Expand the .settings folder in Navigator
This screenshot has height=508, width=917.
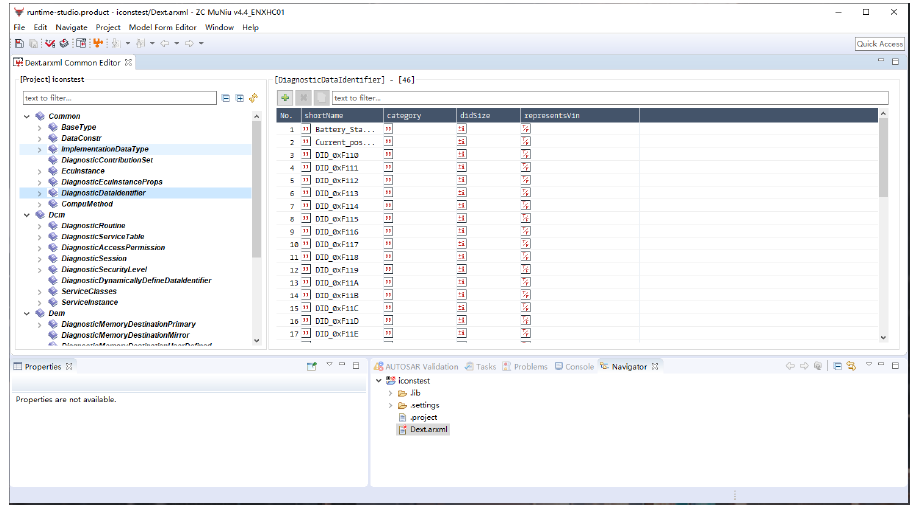point(391,405)
